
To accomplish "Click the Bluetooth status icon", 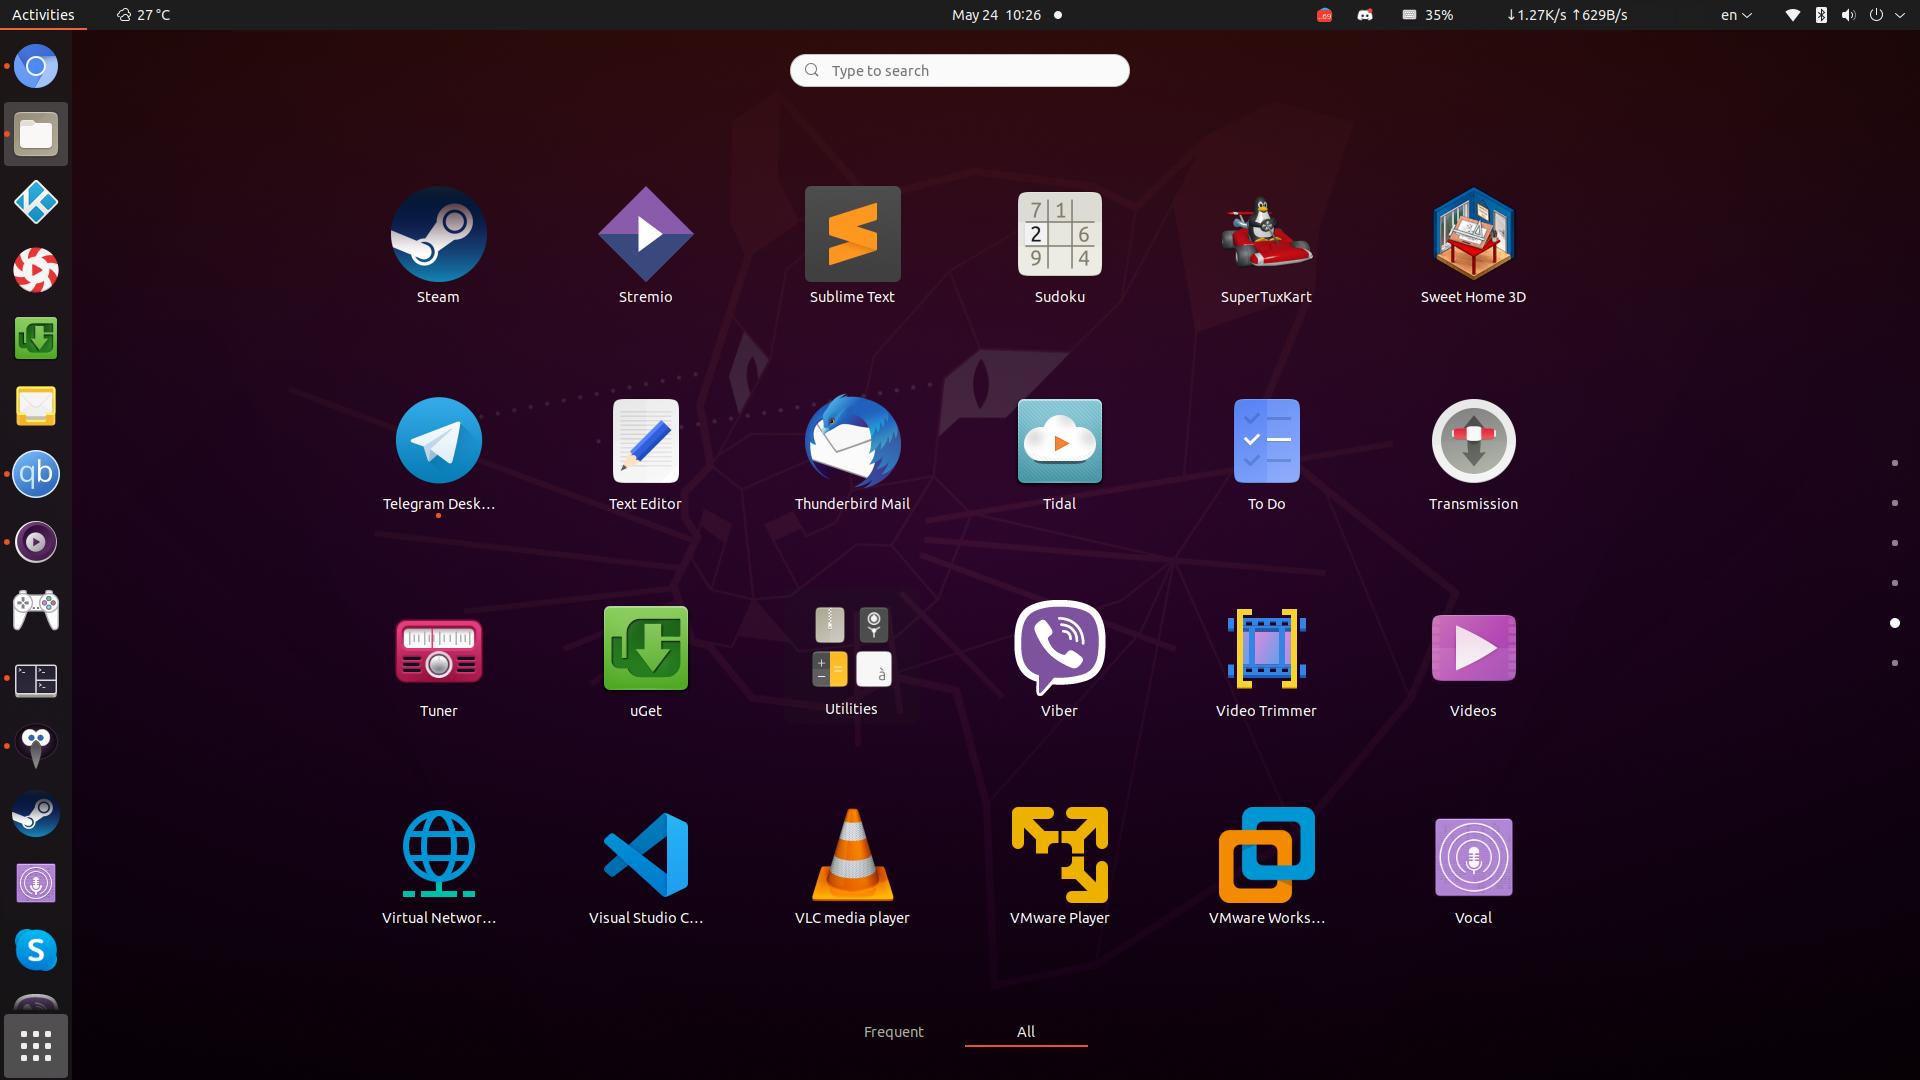I will point(1821,15).
